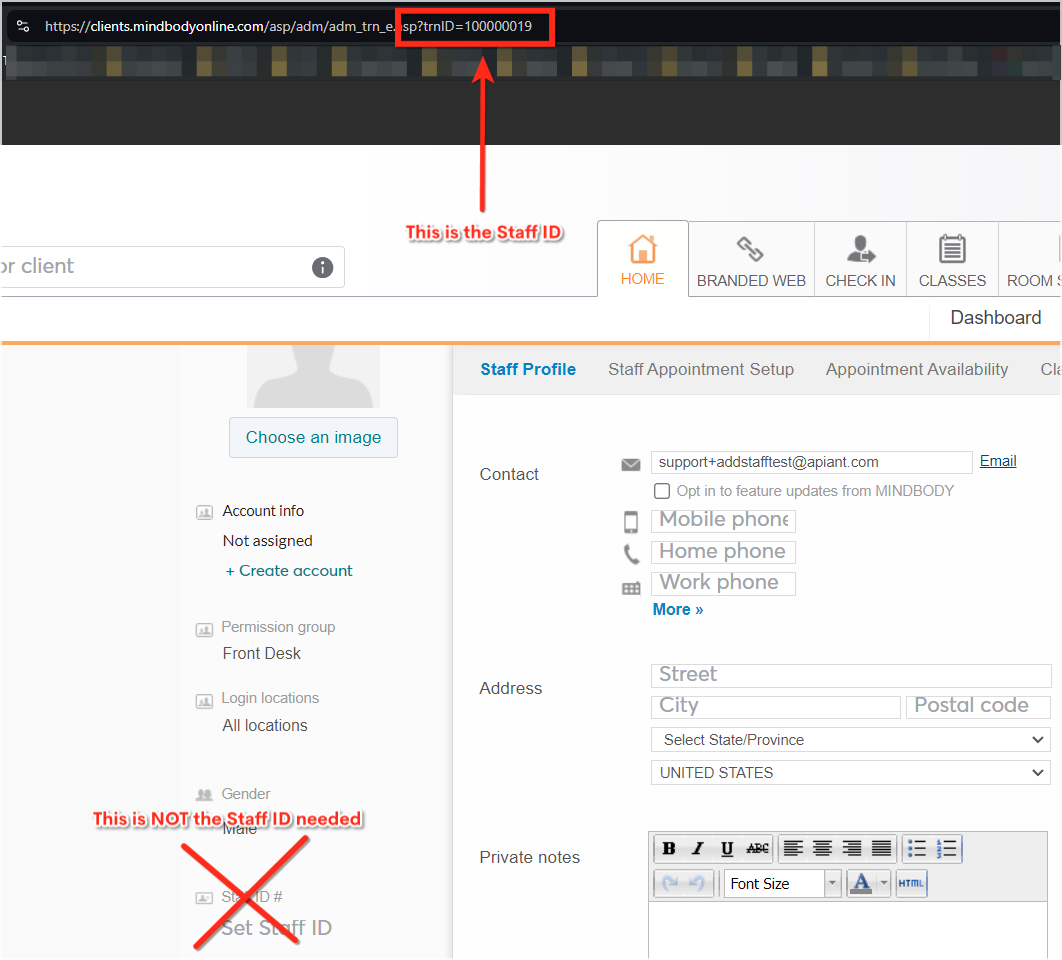Viewport: 1062px width, 960px height.
Task: Open the HTML source editor button
Action: [911, 884]
